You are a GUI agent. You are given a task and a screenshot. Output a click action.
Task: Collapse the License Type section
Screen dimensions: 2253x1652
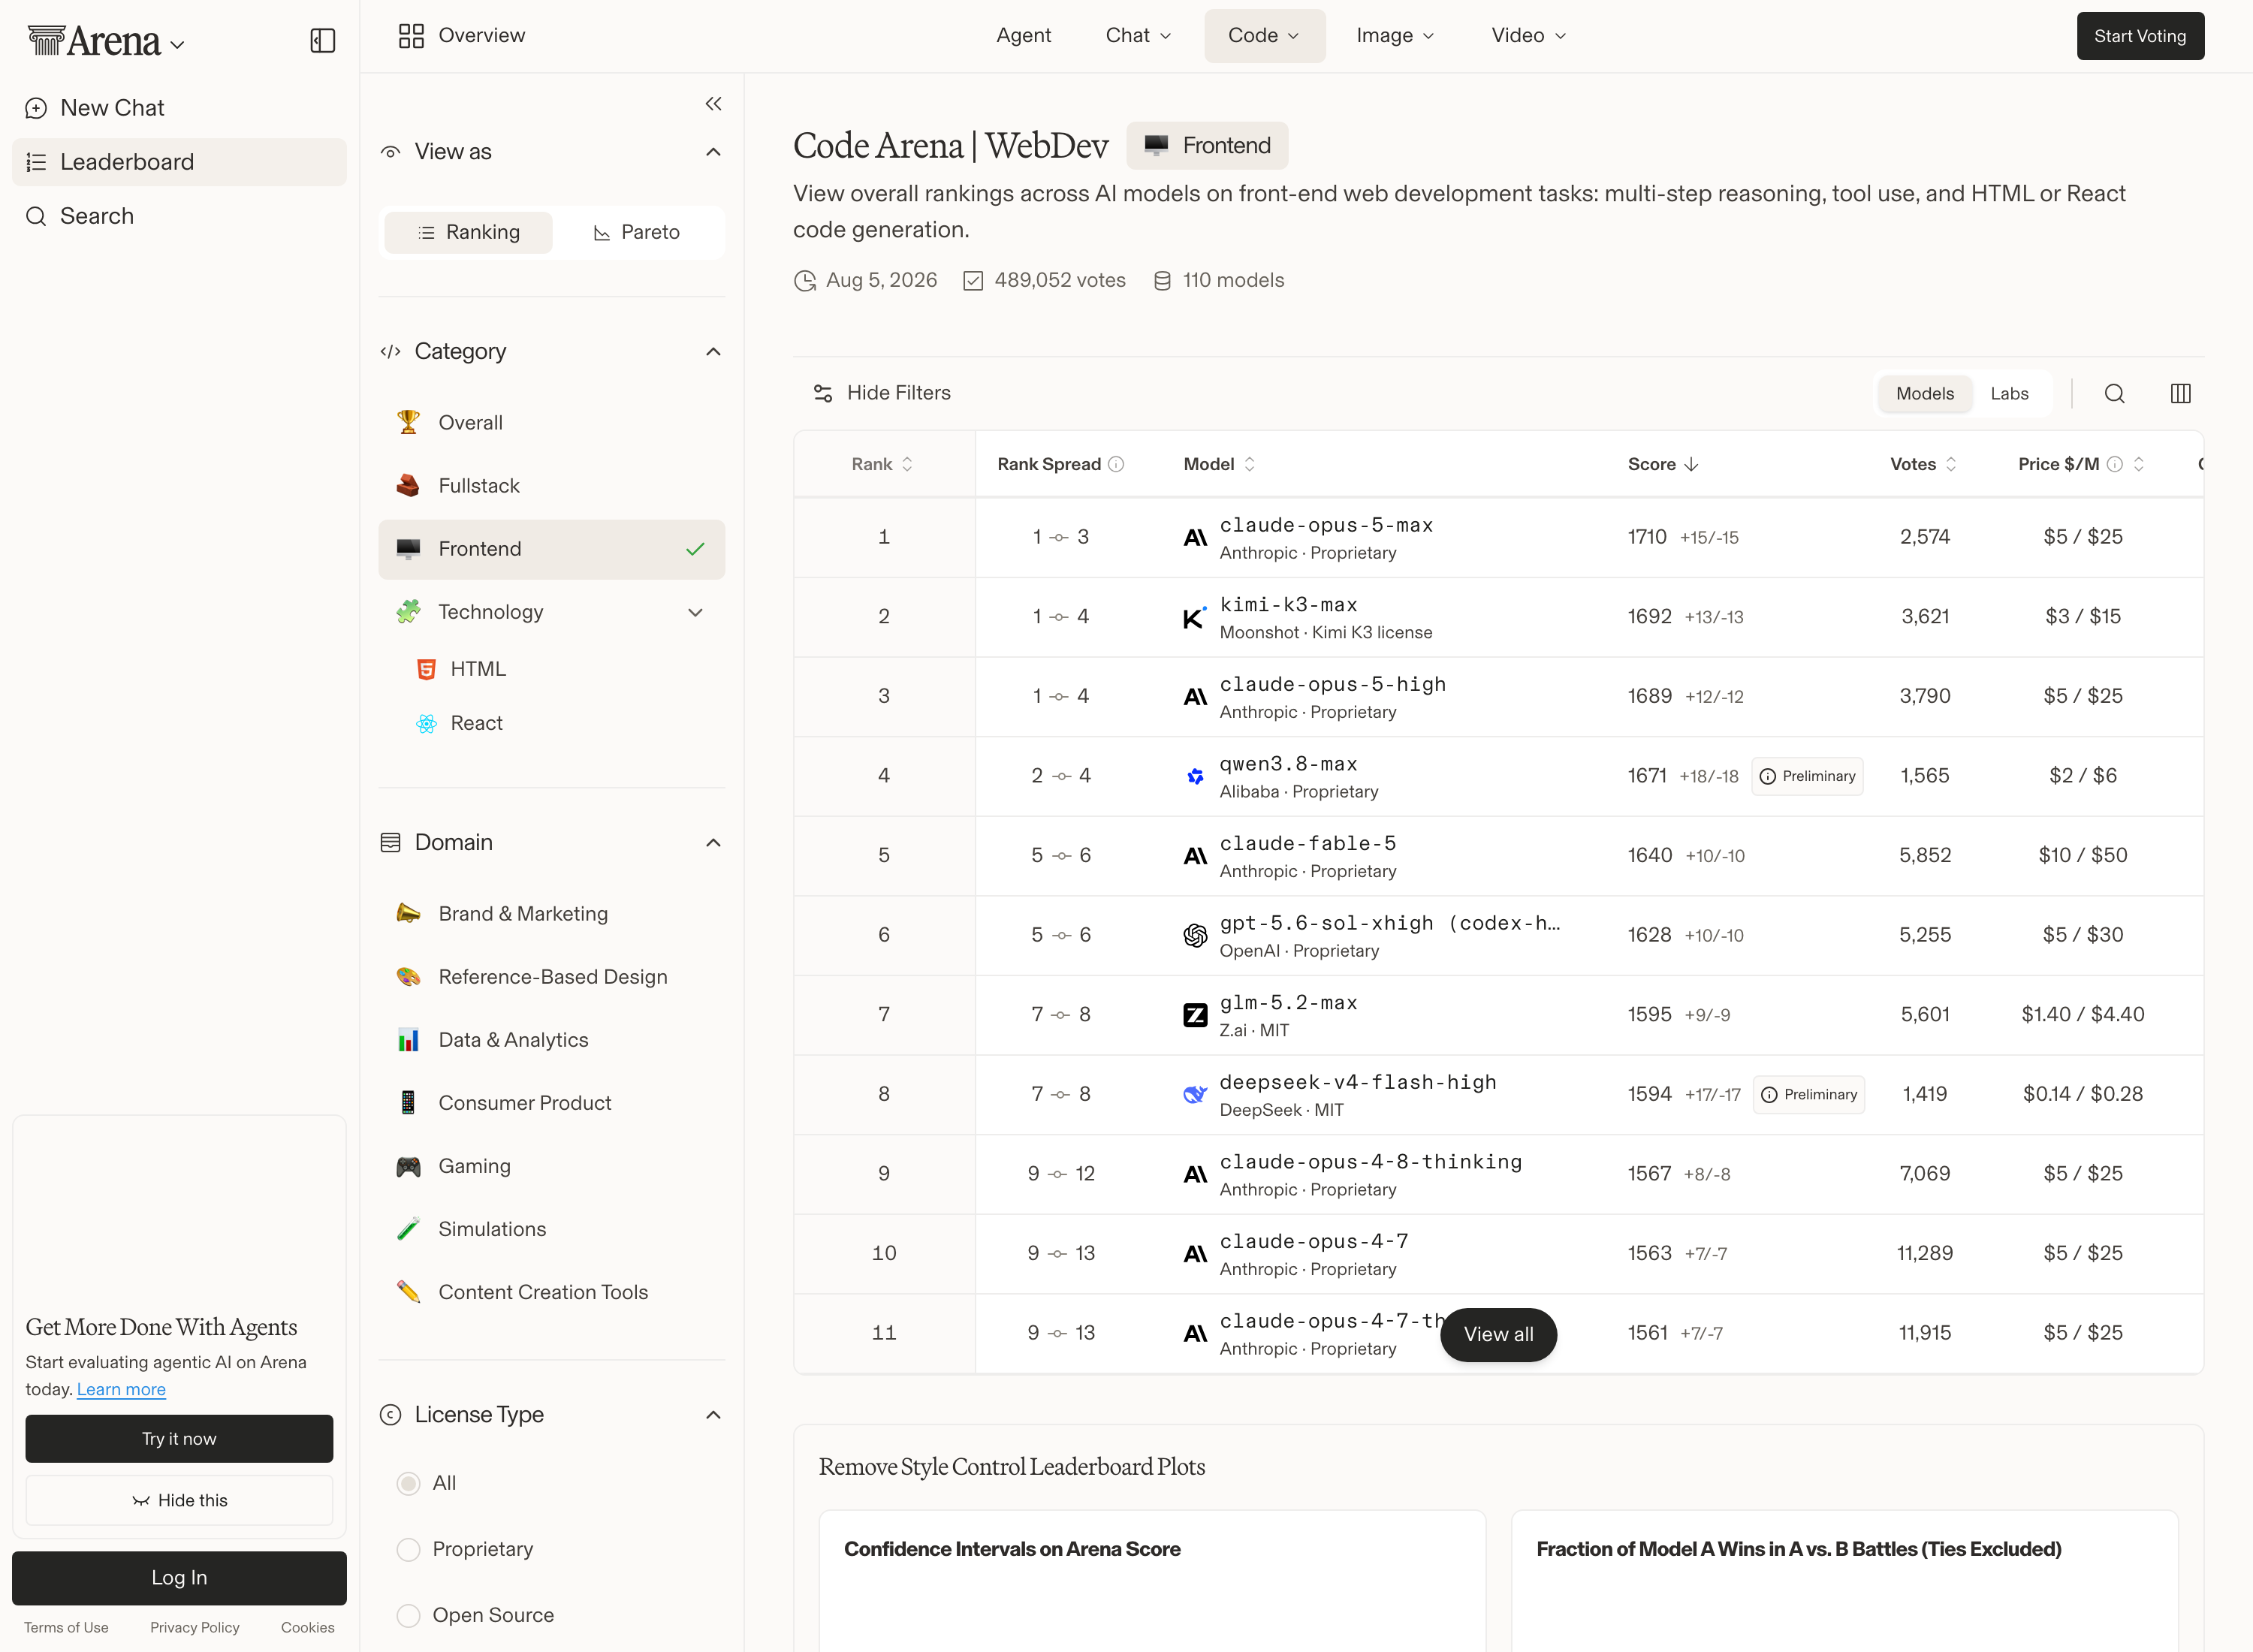coord(713,1415)
